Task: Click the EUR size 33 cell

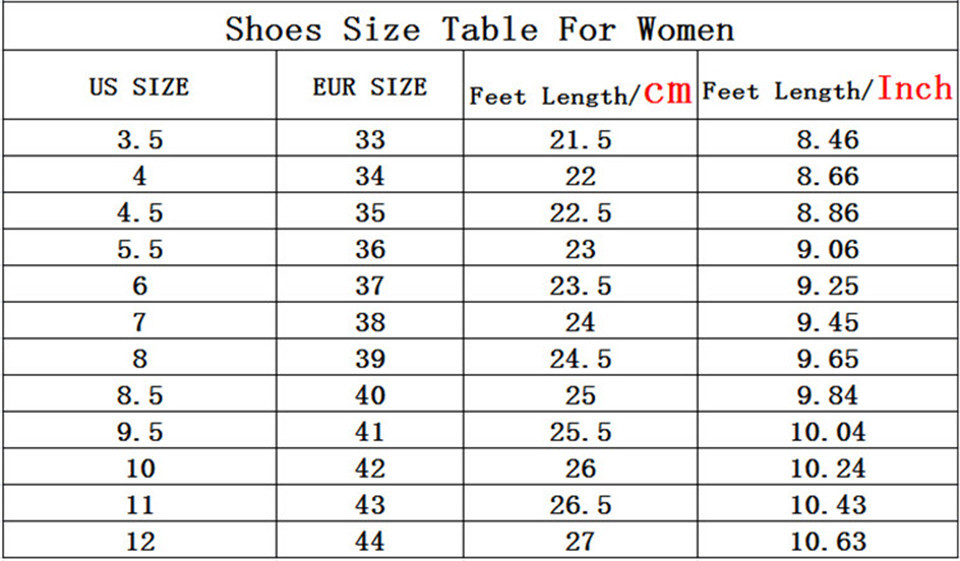Action: [369, 140]
